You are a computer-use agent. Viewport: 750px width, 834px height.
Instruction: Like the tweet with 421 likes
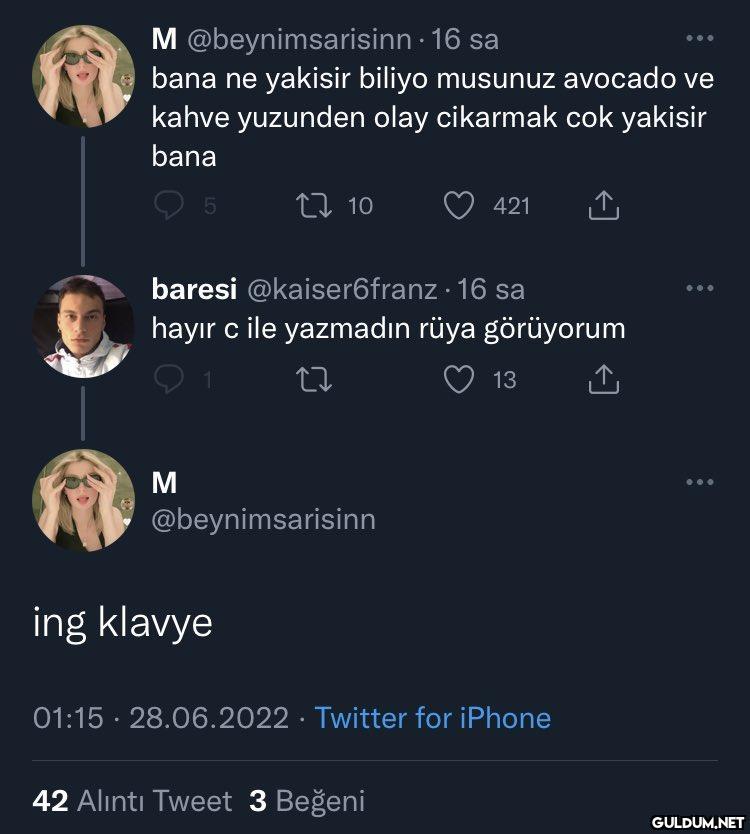pyautogui.click(x=459, y=206)
